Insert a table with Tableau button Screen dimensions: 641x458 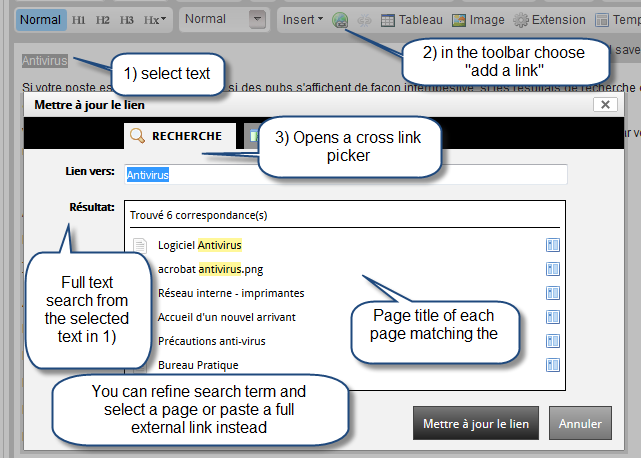click(x=412, y=20)
